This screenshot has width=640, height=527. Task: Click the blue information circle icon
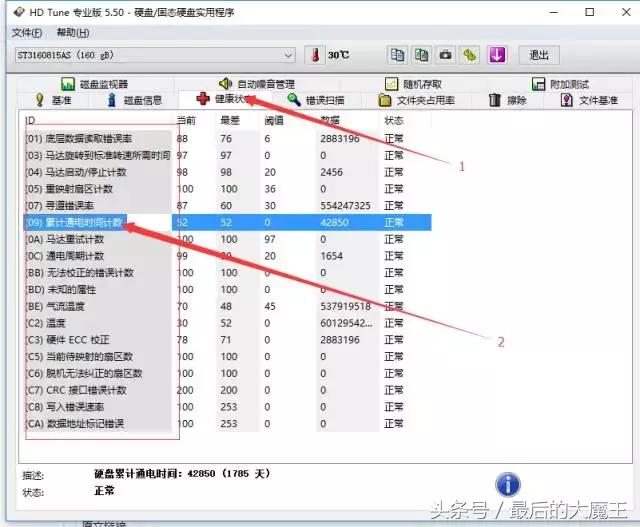(x=508, y=485)
